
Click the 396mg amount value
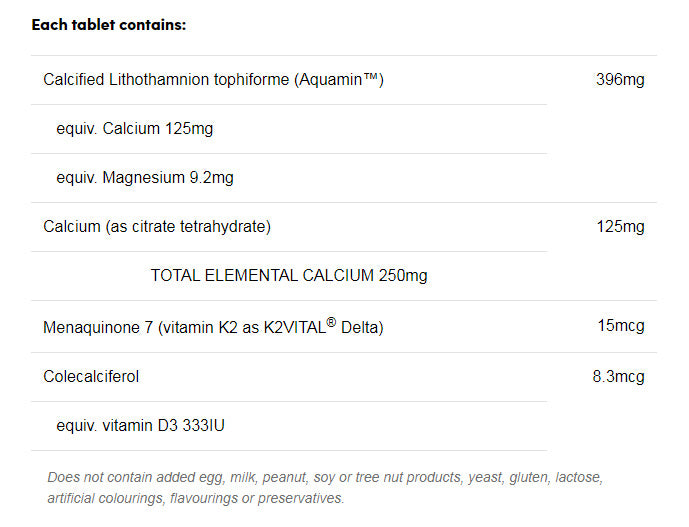620,80
